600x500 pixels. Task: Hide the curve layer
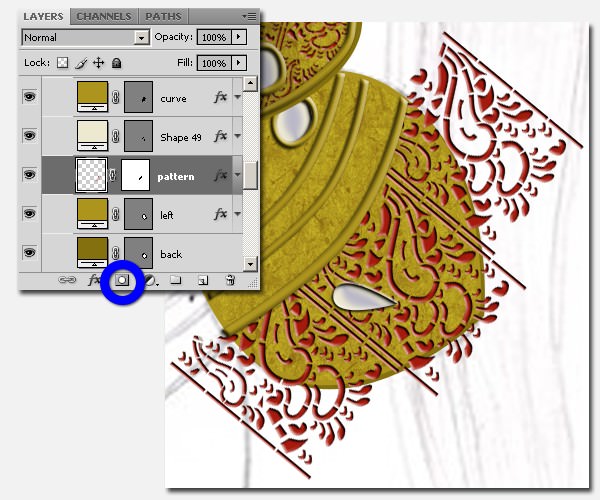click(x=29, y=96)
